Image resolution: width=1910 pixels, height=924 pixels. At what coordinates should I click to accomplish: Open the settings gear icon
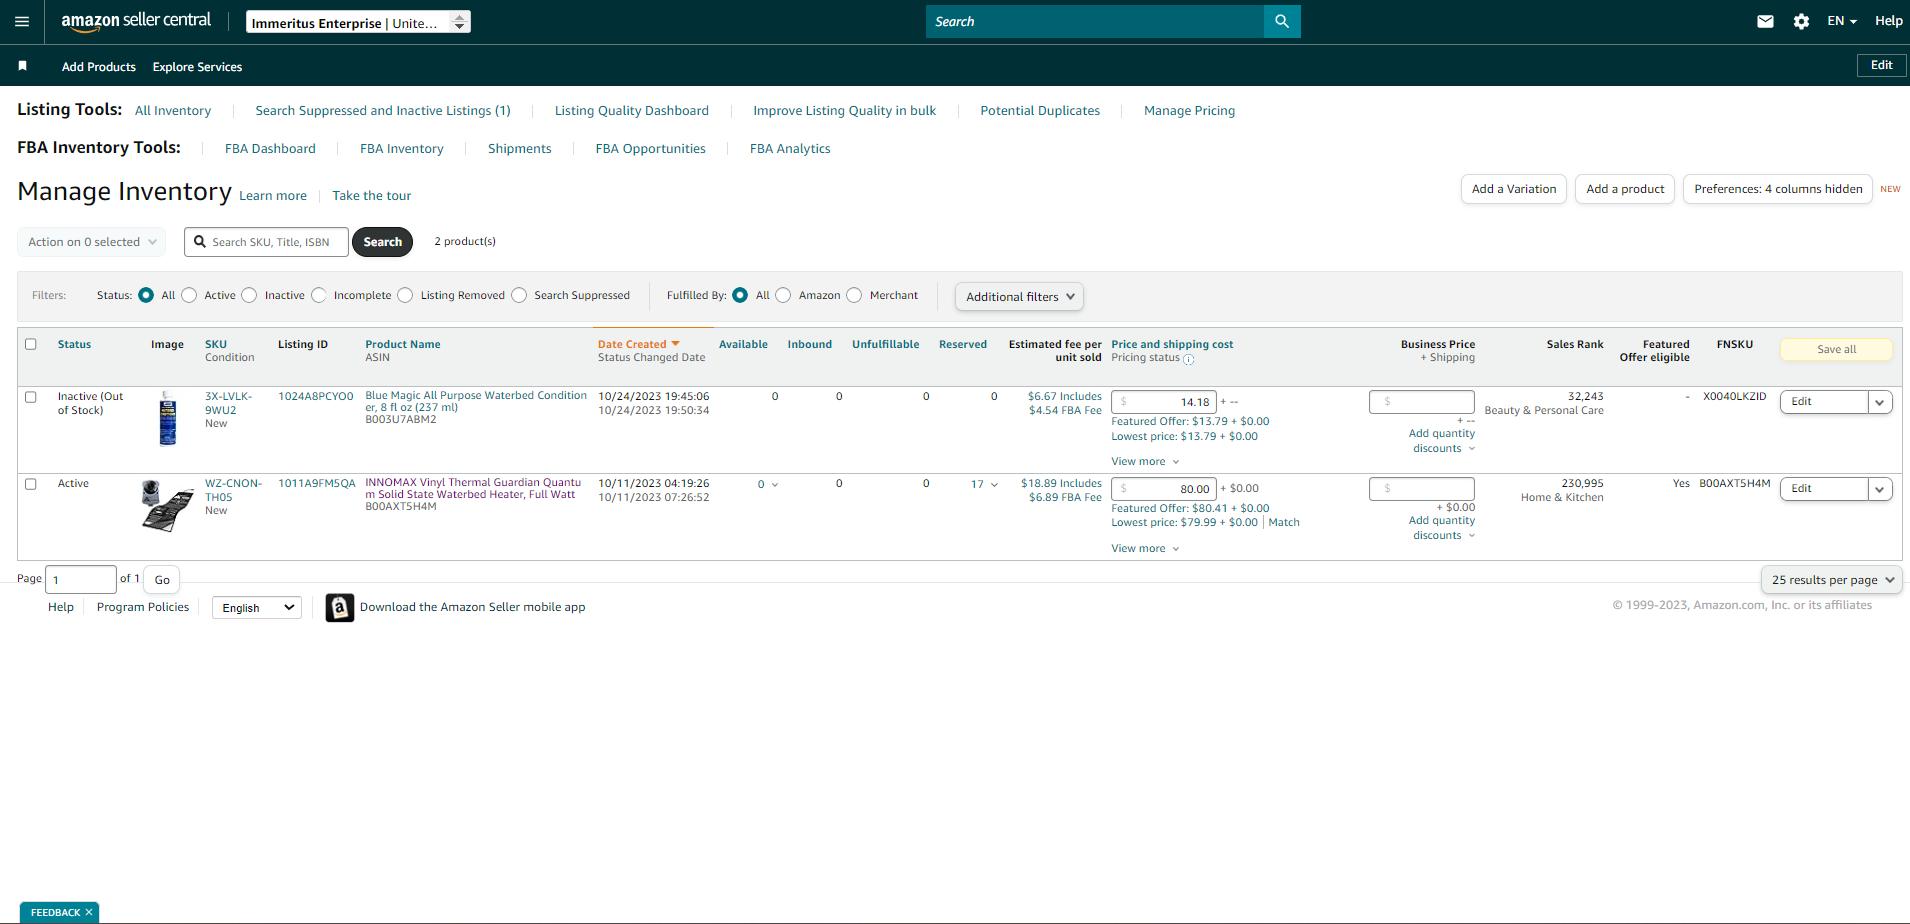pos(1801,21)
